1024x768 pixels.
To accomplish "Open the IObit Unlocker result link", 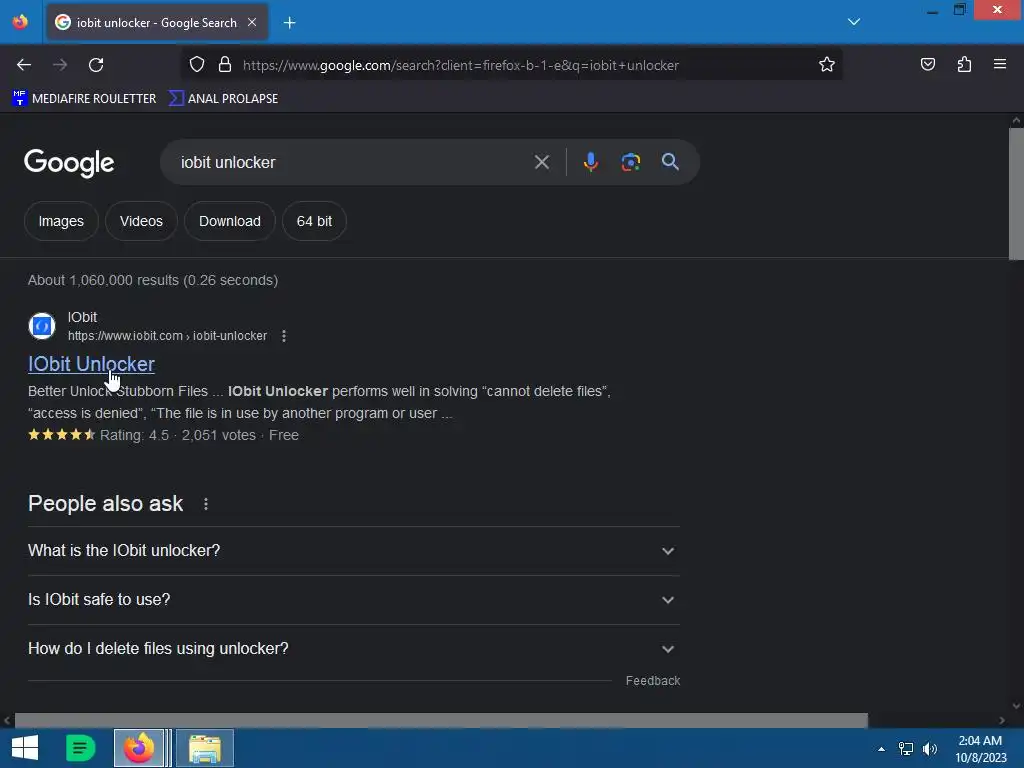I will (x=91, y=364).
